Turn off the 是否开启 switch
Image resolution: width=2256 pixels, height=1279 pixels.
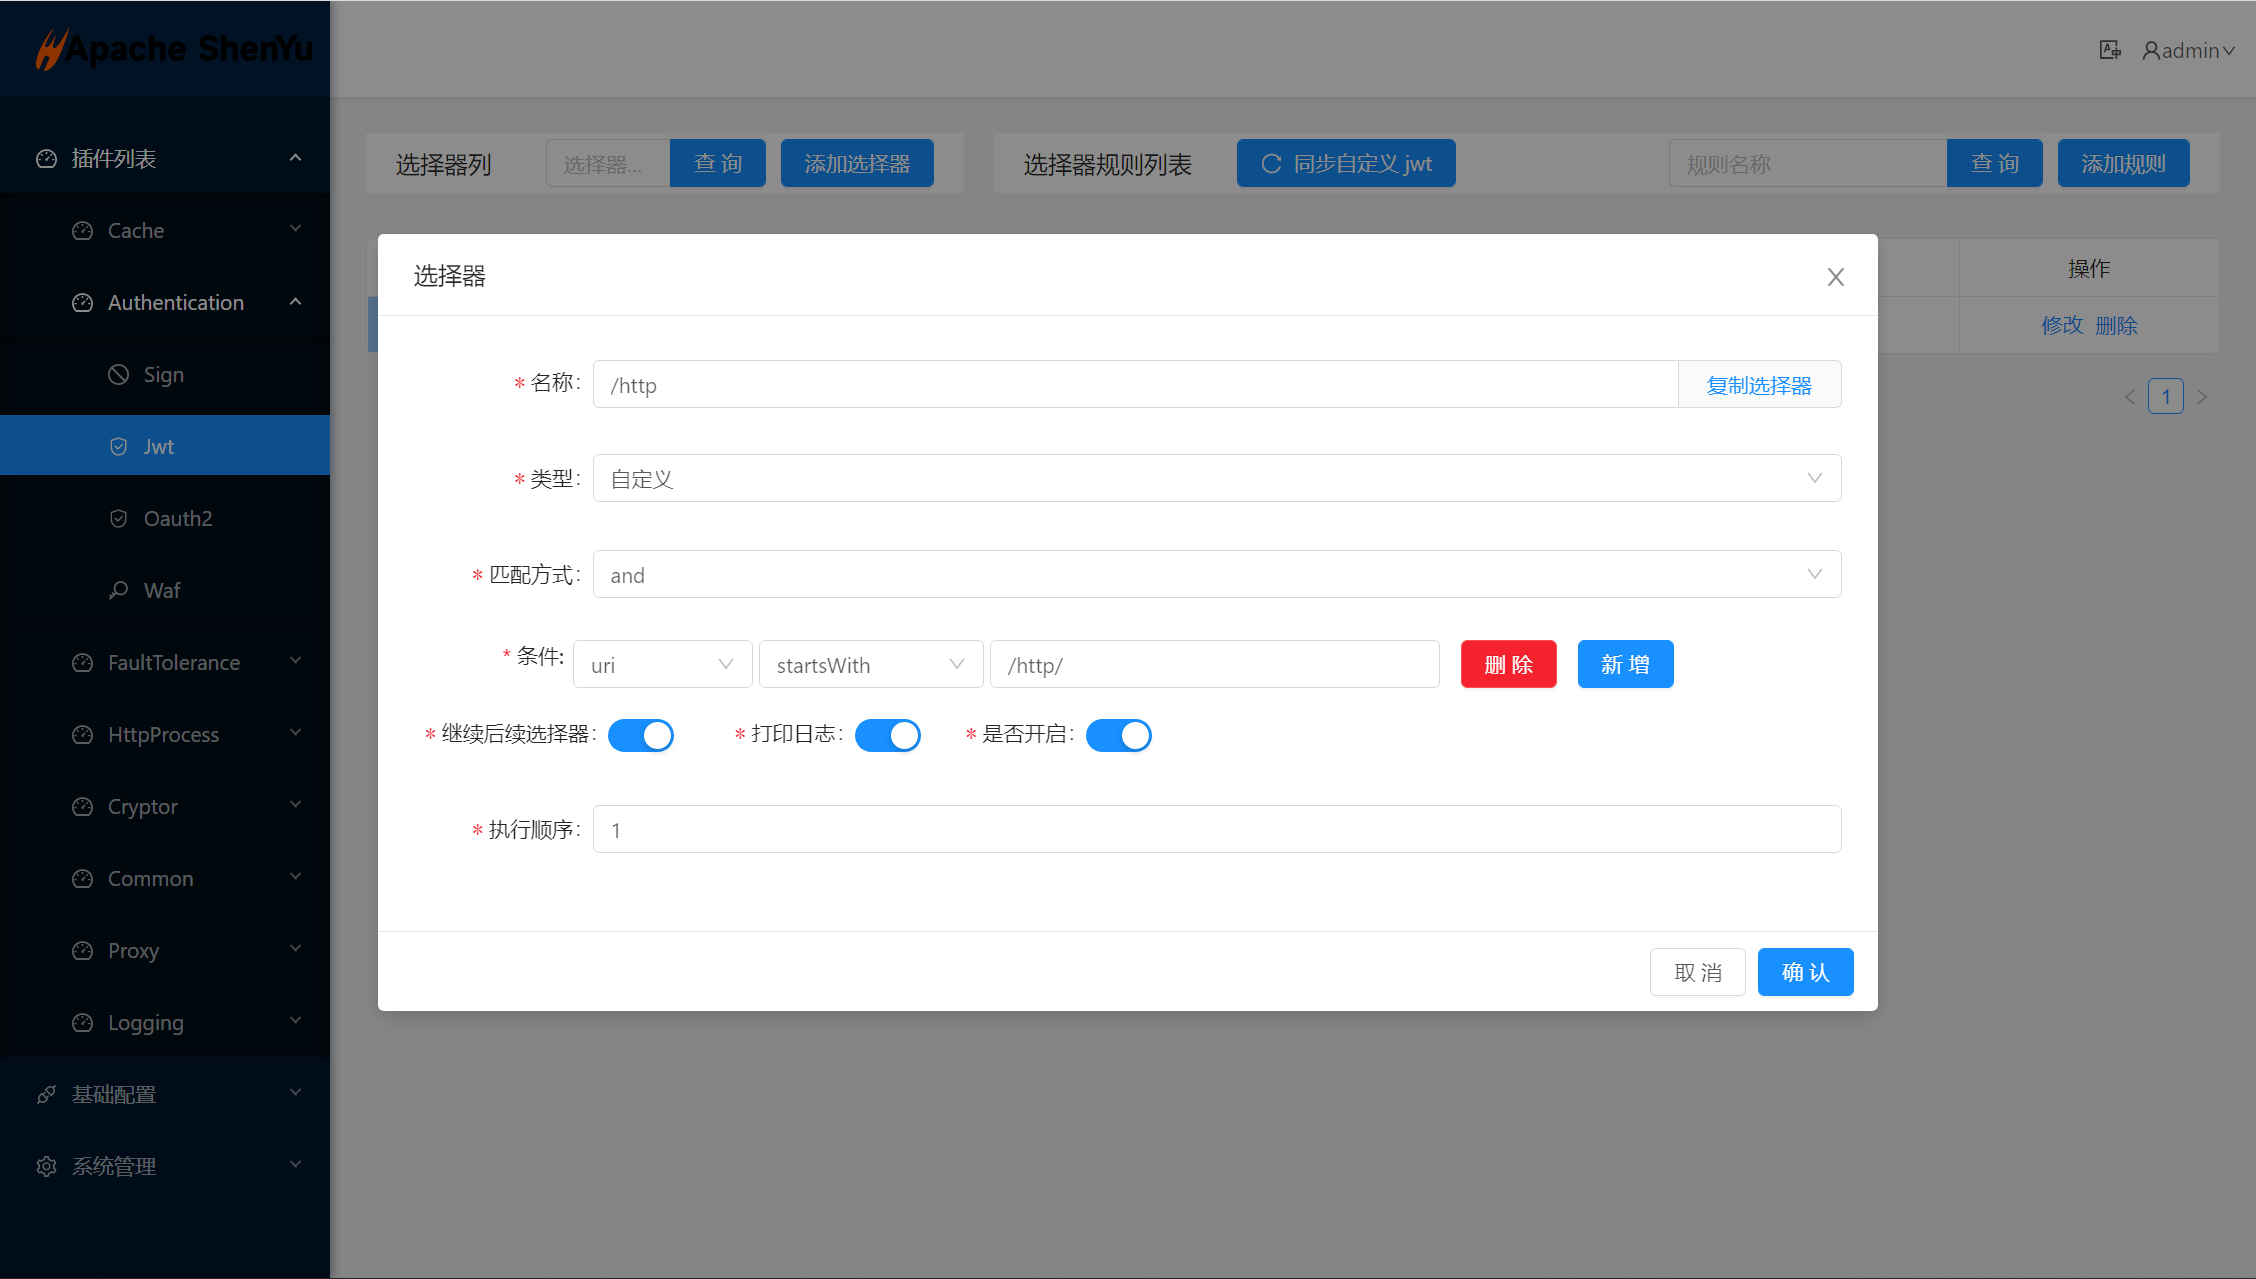pos(1118,735)
